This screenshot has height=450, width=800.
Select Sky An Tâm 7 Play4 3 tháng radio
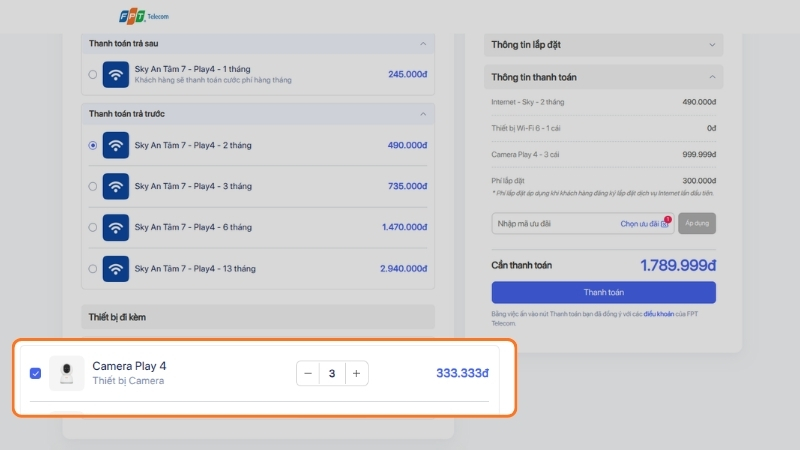(x=92, y=186)
